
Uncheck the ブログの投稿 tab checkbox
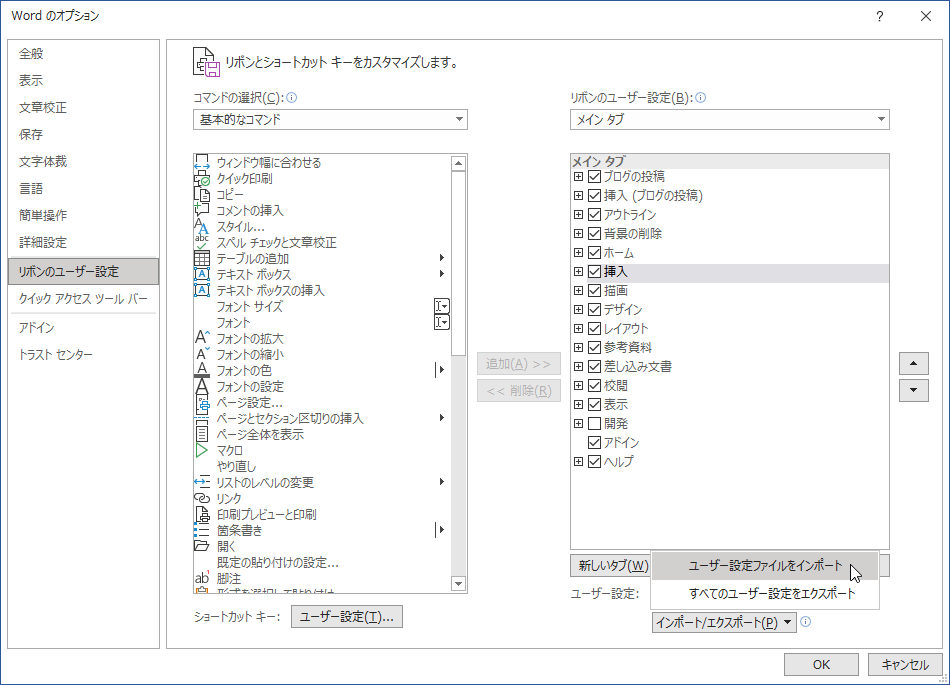click(x=594, y=176)
